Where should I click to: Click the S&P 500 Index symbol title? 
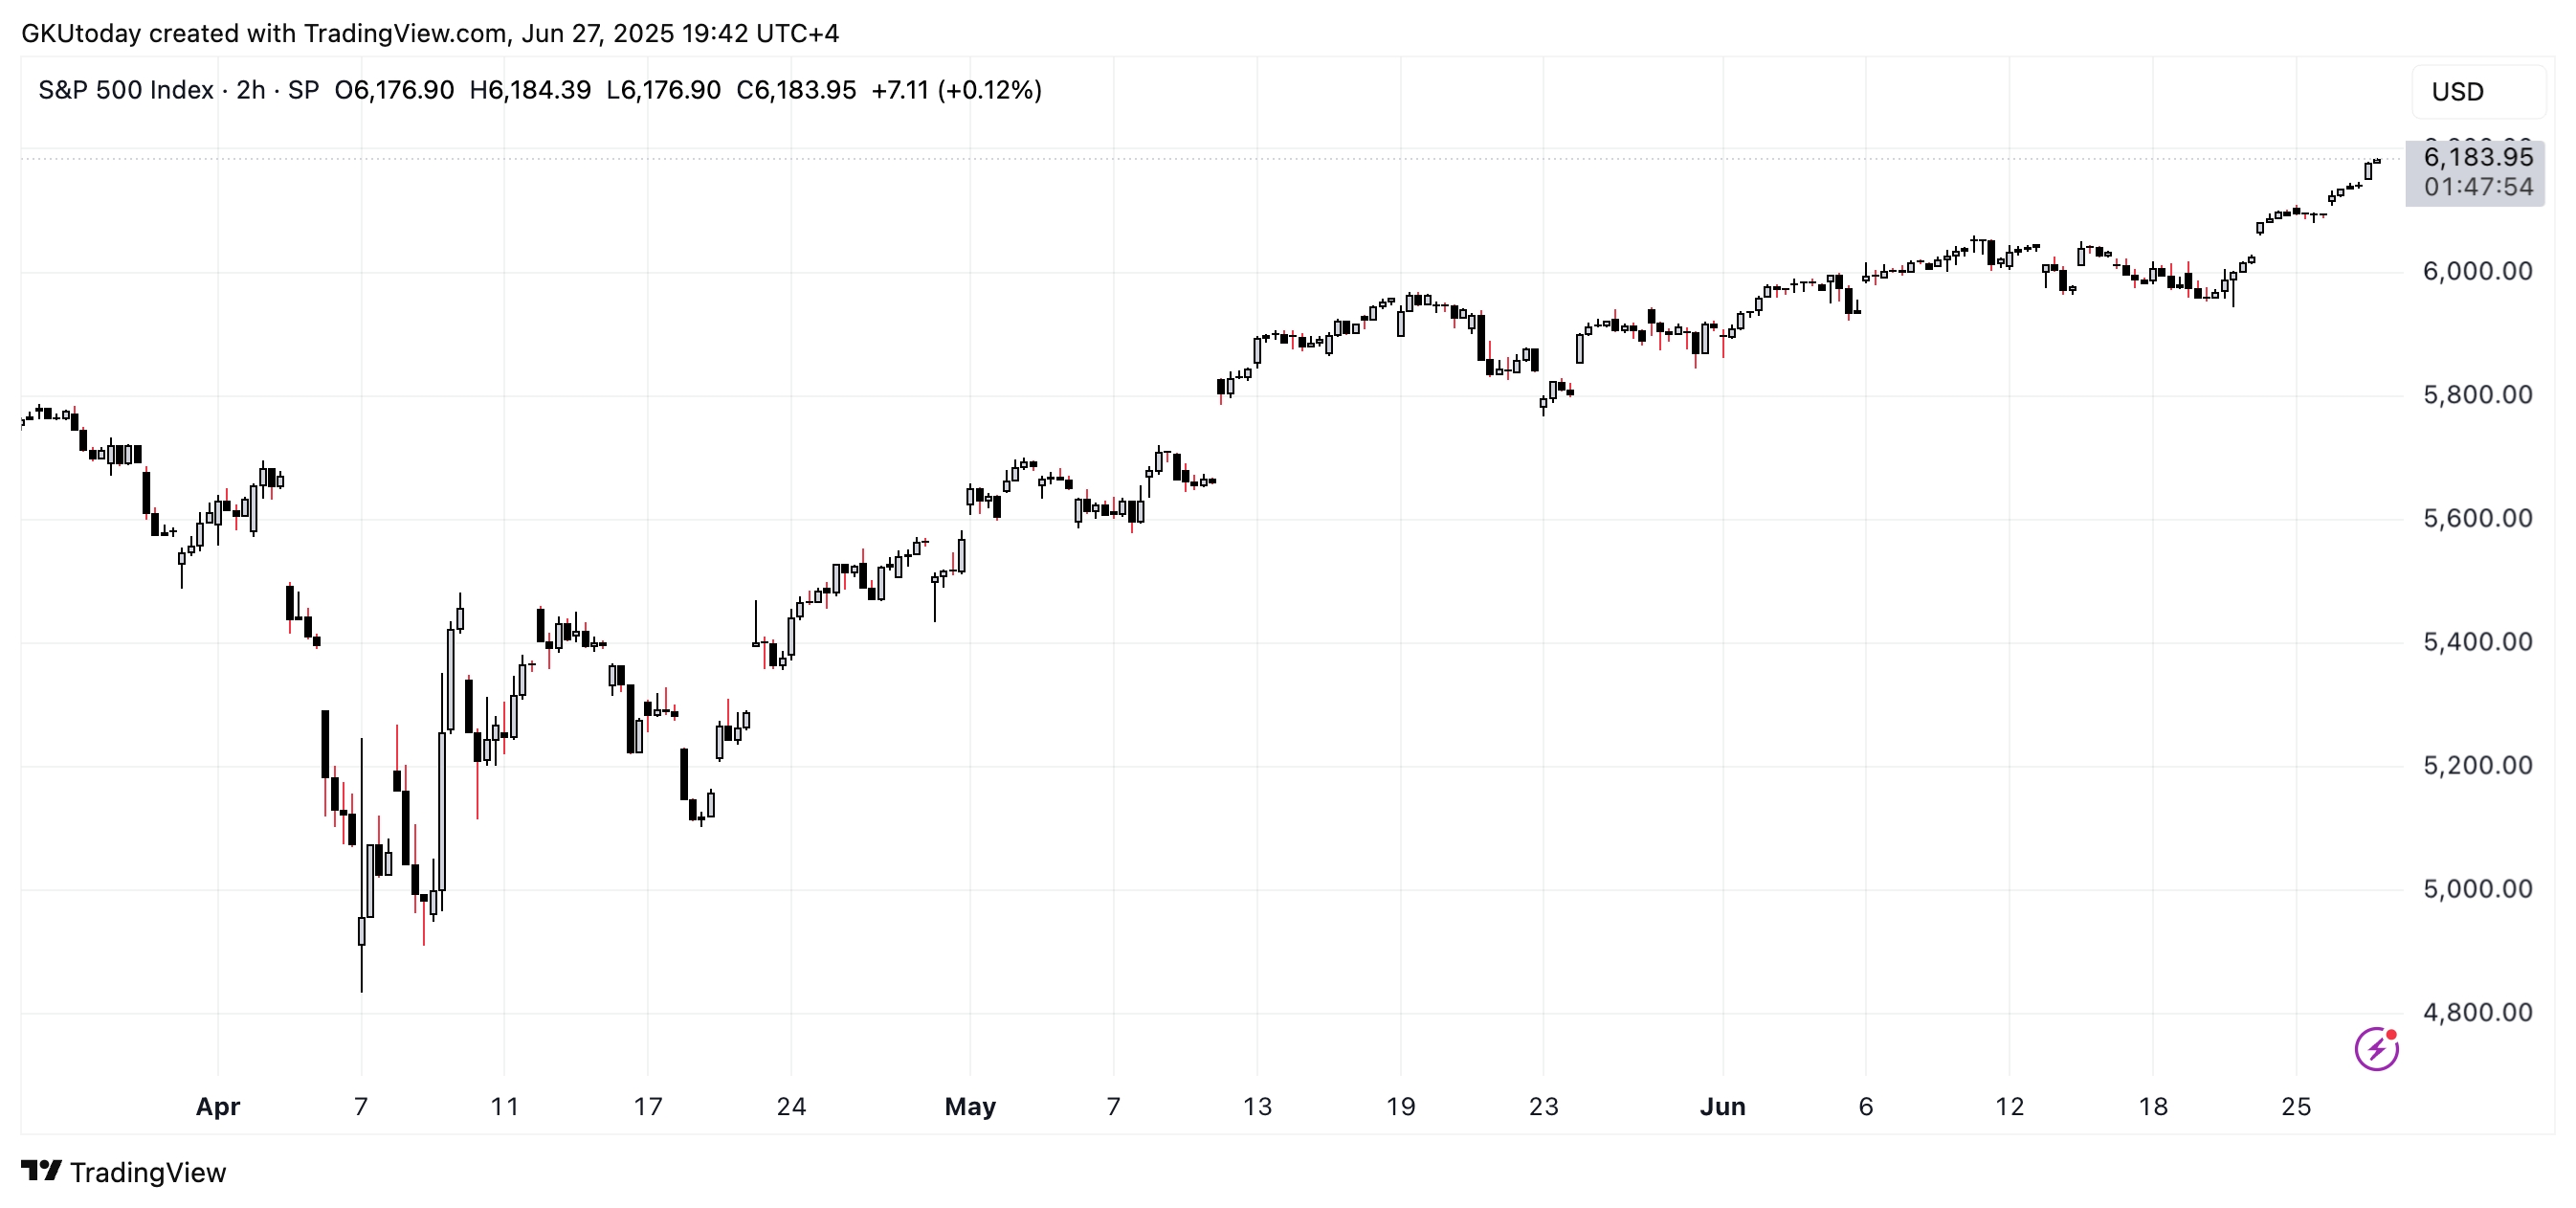126,90
